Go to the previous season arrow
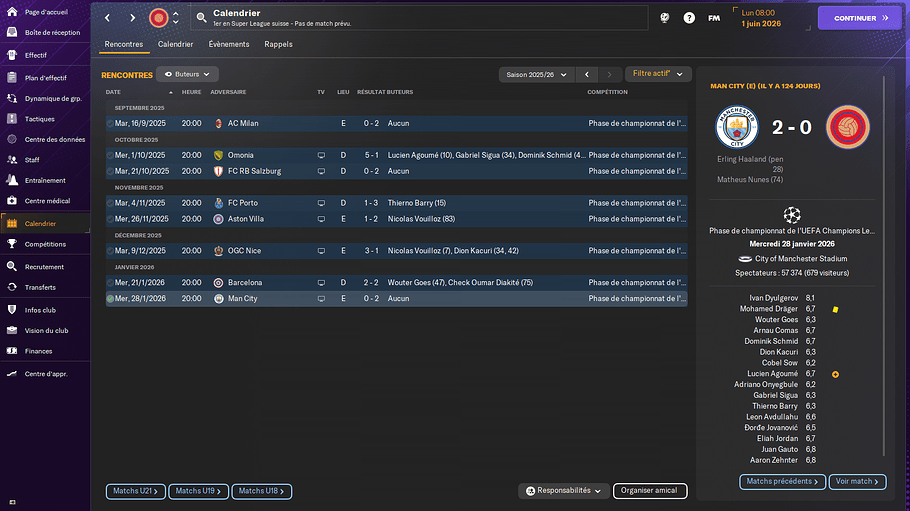The width and height of the screenshot is (910, 511). click(587, 75)
